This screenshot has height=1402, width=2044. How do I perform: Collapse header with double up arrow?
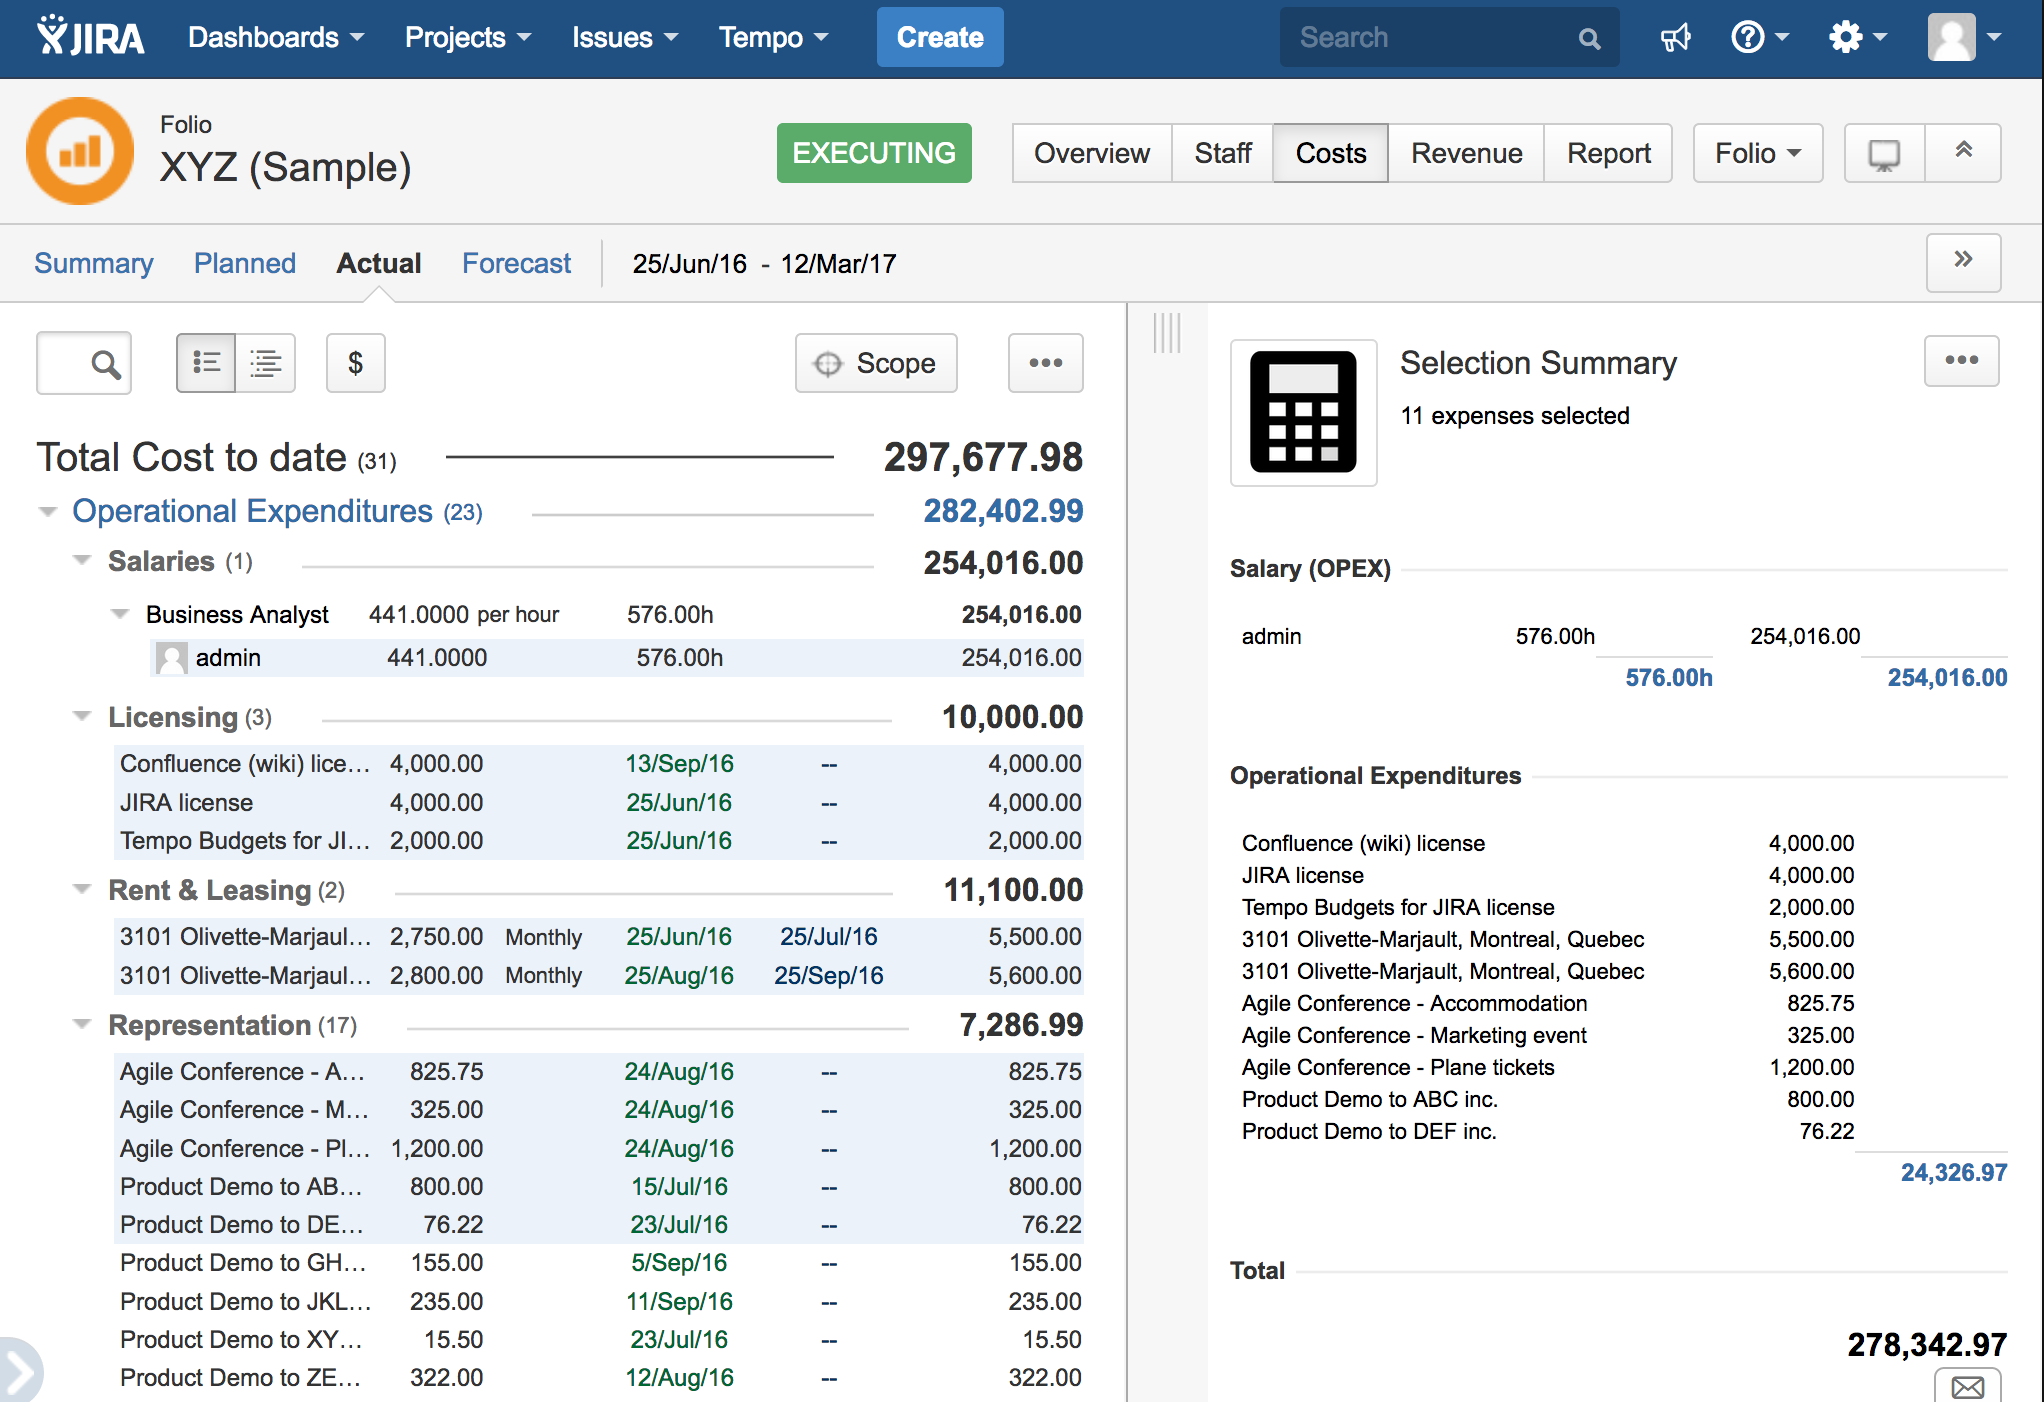tap(1963, 152)
